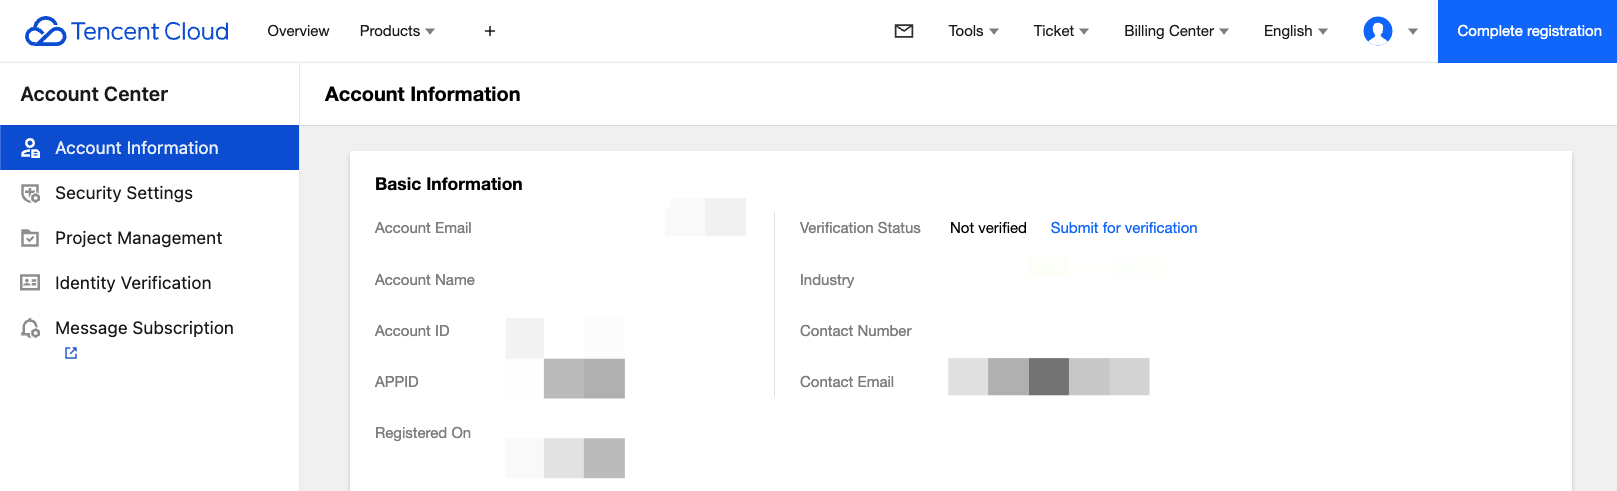Viewport: 1617px width, 491px height.
Task: Click the user avatar icon
Action: (x=1377, y=31)
